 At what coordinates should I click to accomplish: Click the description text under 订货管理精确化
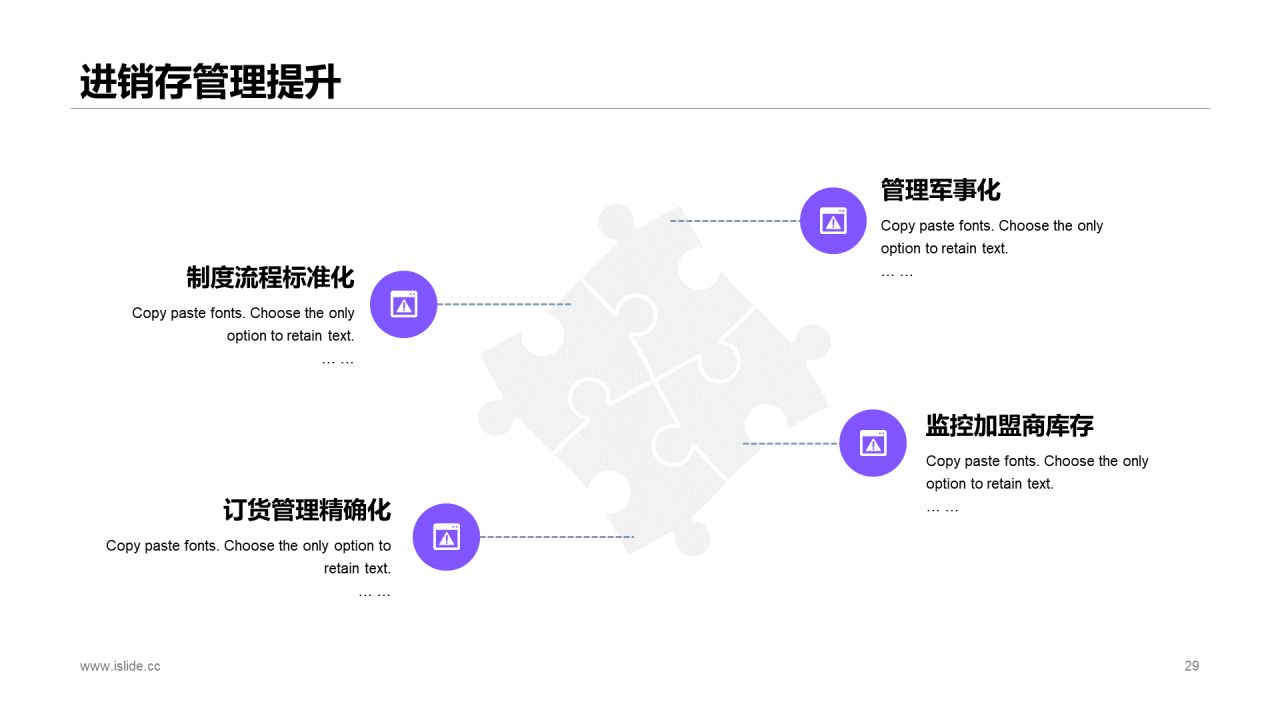[x=248, y=568]
